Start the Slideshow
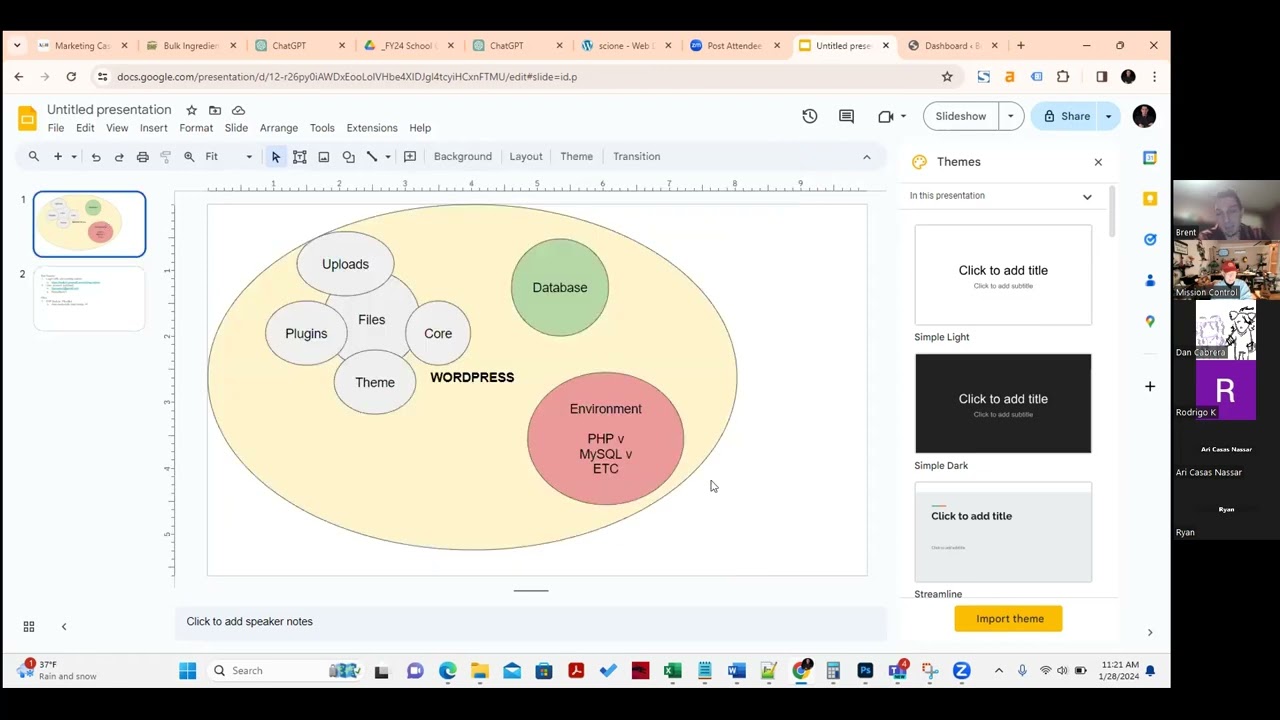 click(961, 116)
